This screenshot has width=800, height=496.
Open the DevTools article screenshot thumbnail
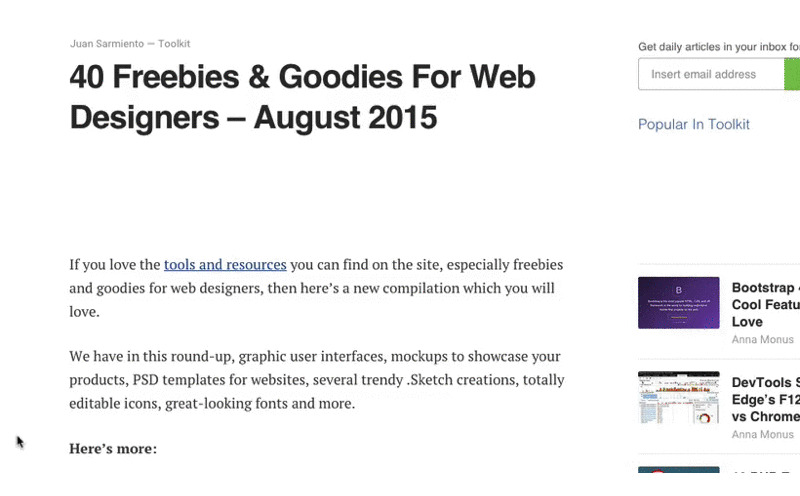[x=678, y=398]
